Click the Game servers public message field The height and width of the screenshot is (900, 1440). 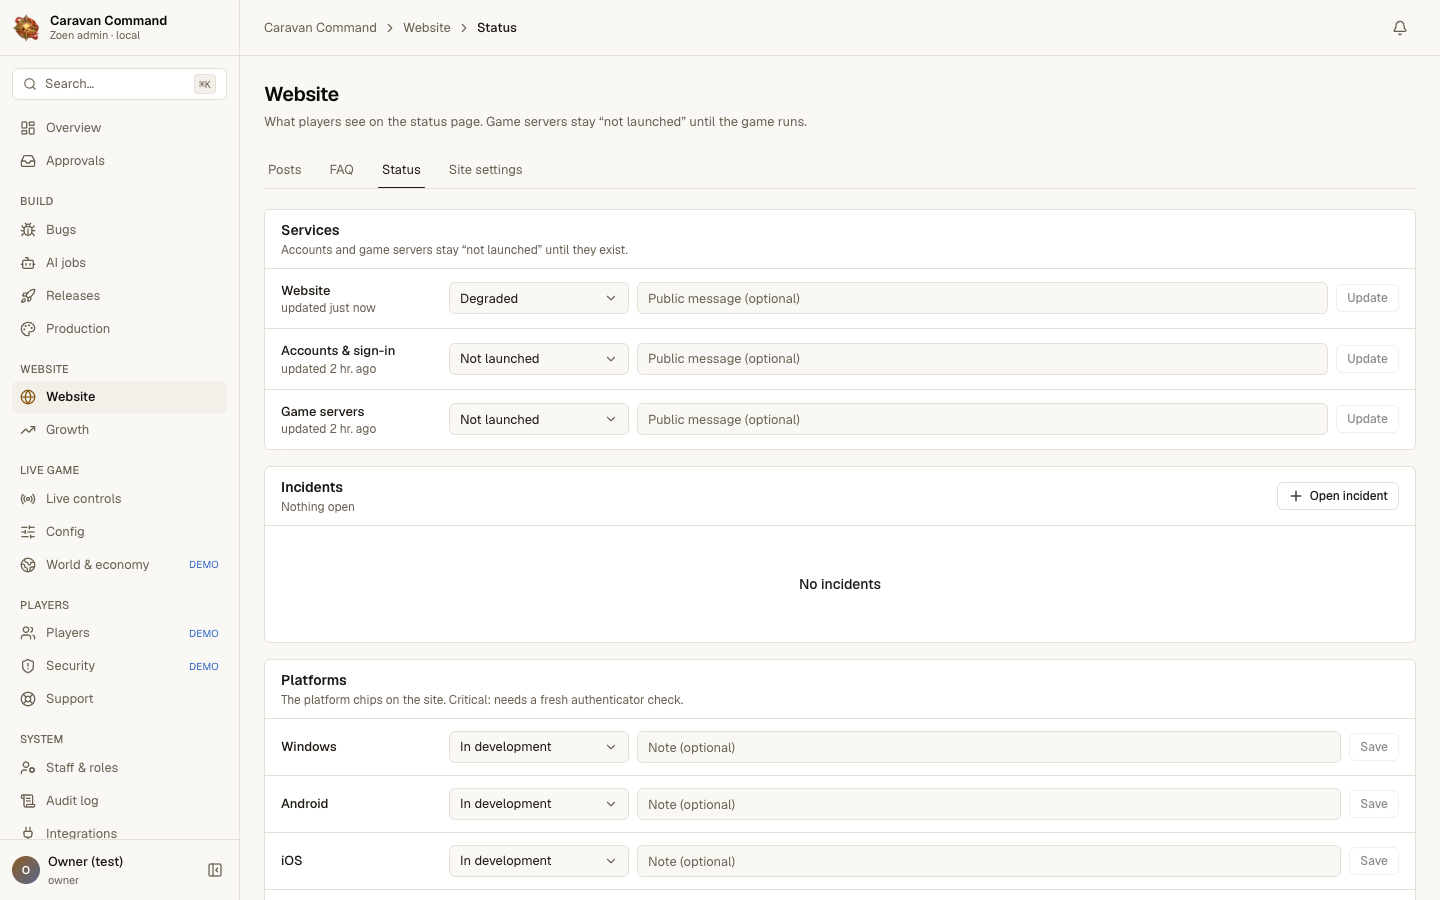click(x=982, y=419)
